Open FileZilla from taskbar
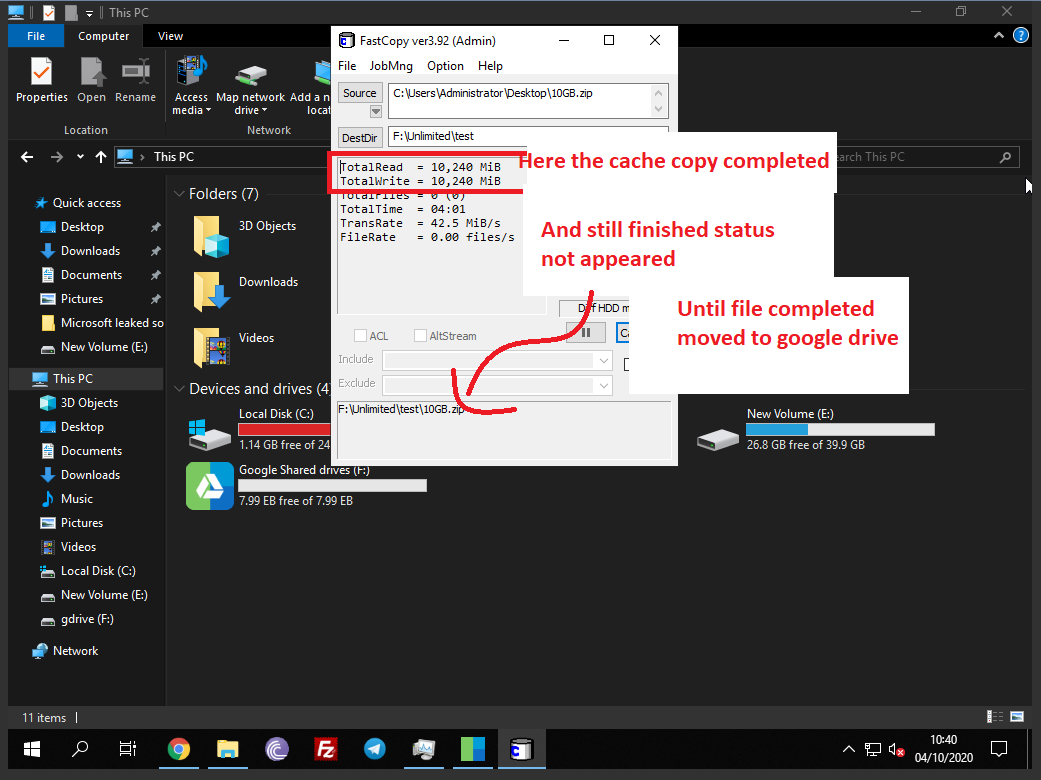The width and height of the screenshot is (1041, 780). coord(326,749)
